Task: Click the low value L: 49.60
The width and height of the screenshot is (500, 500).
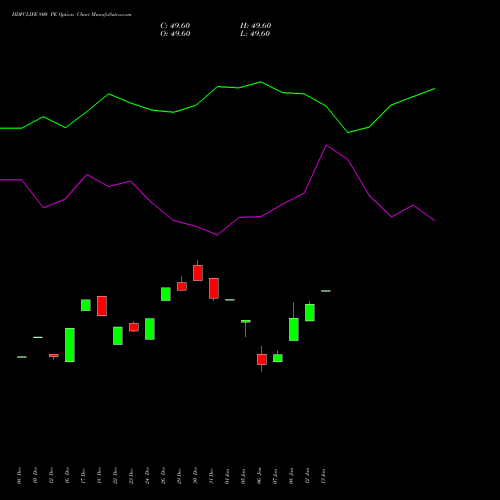Action: point(255,34)
